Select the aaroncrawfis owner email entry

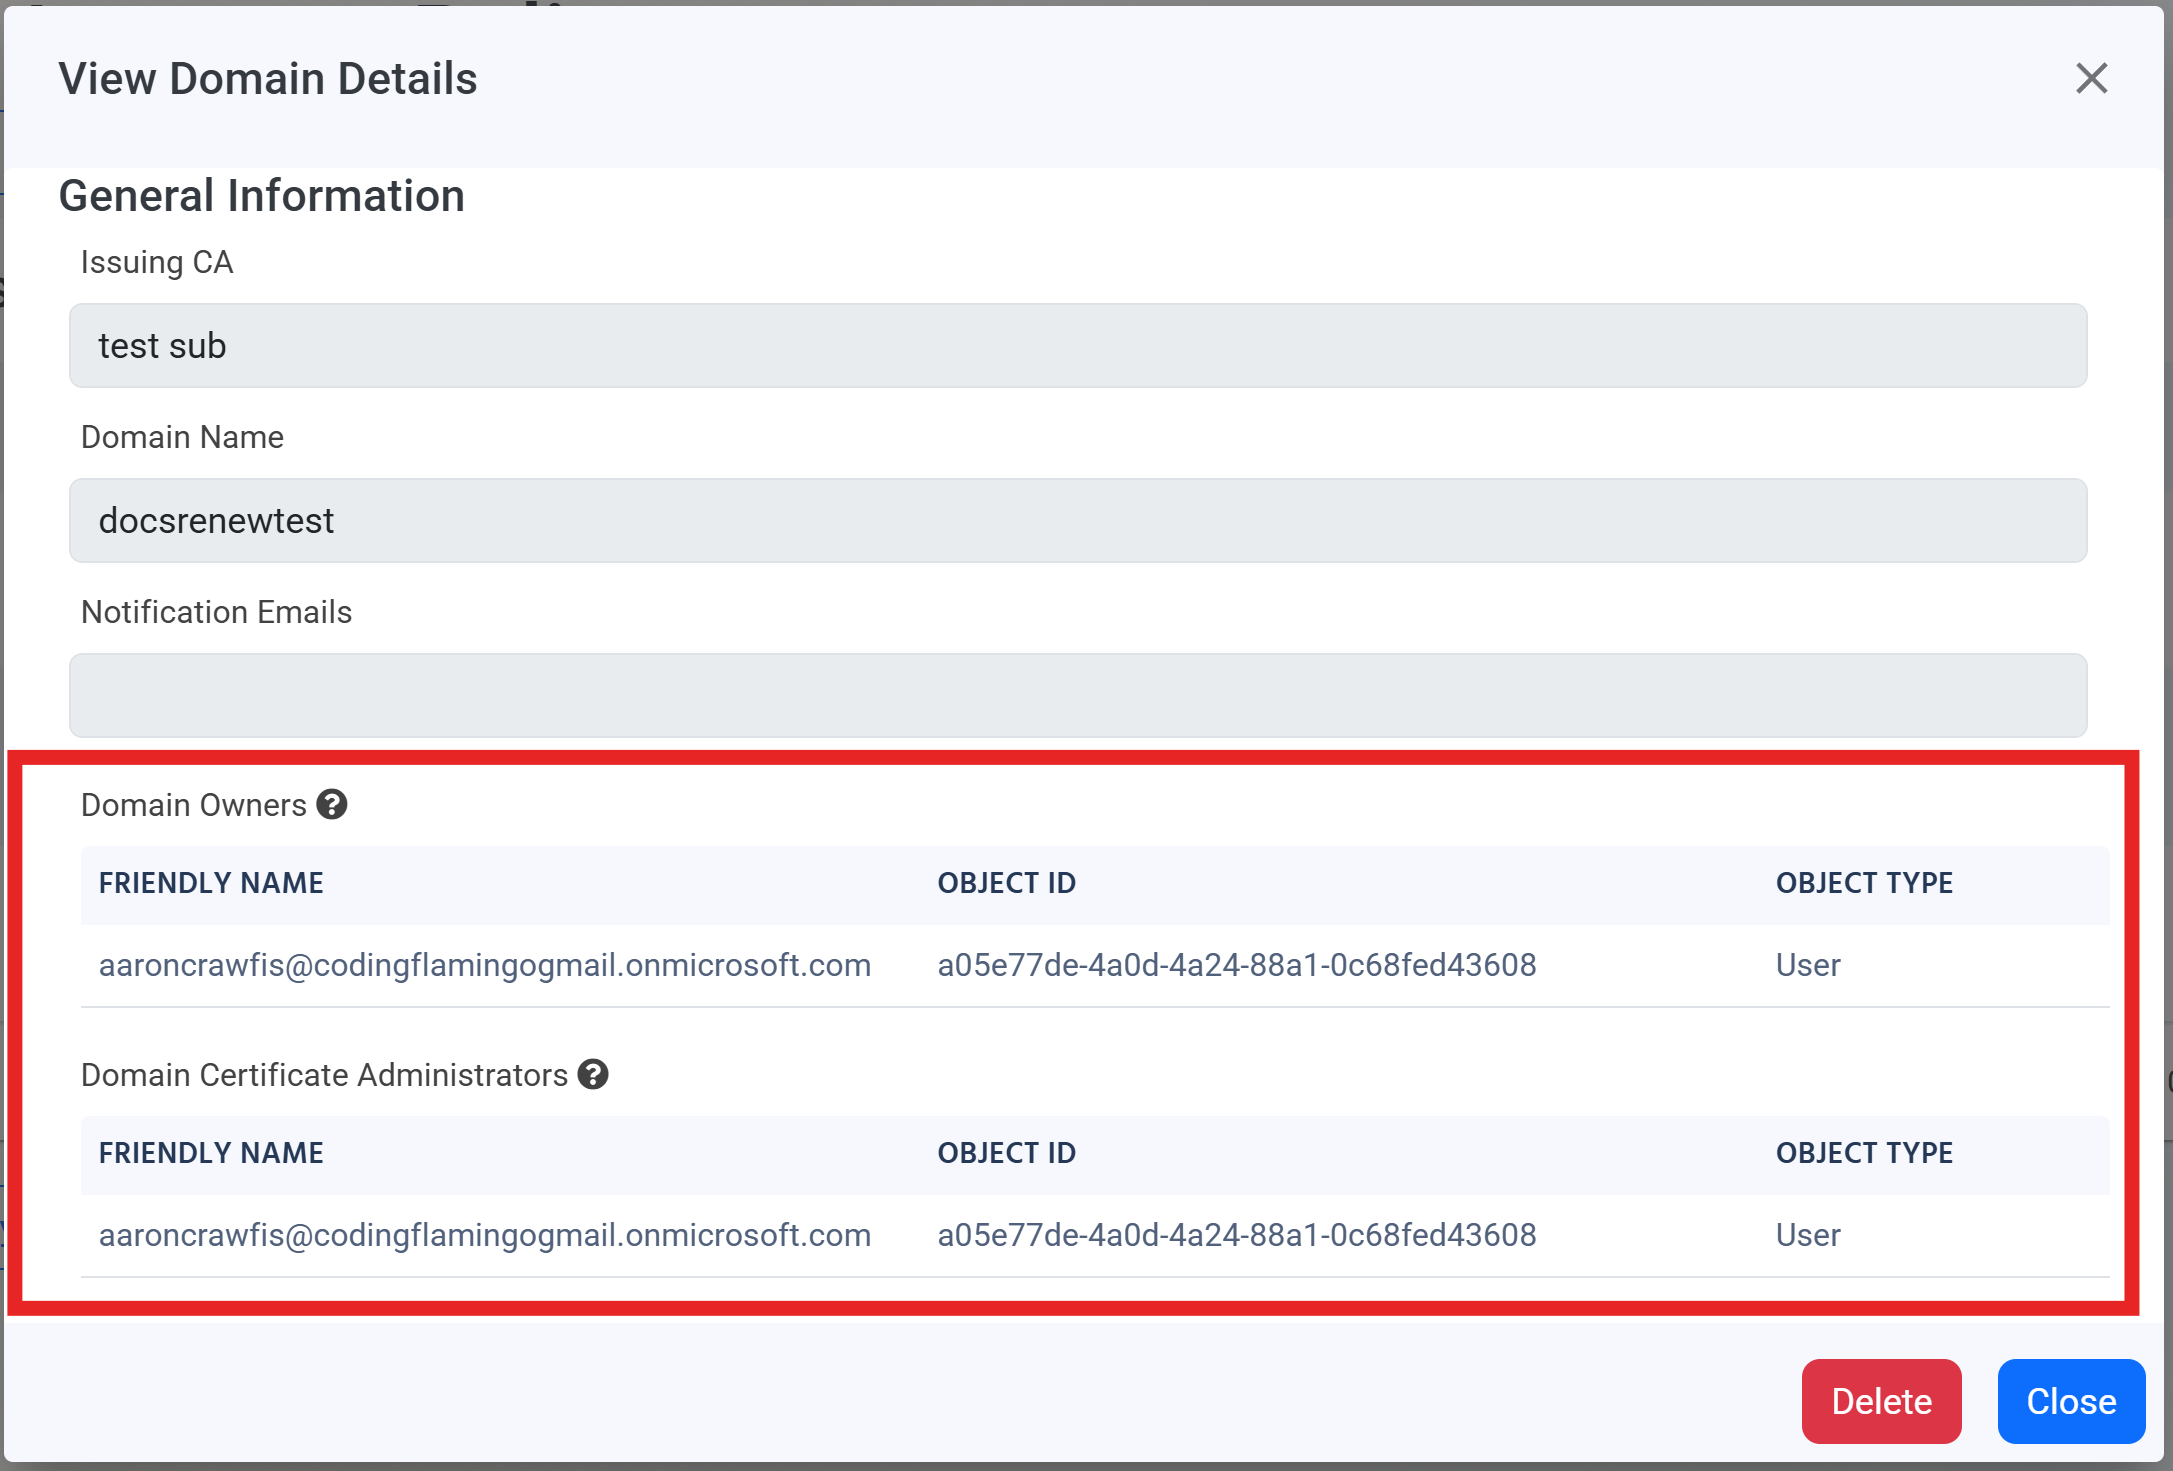(485, 964)
